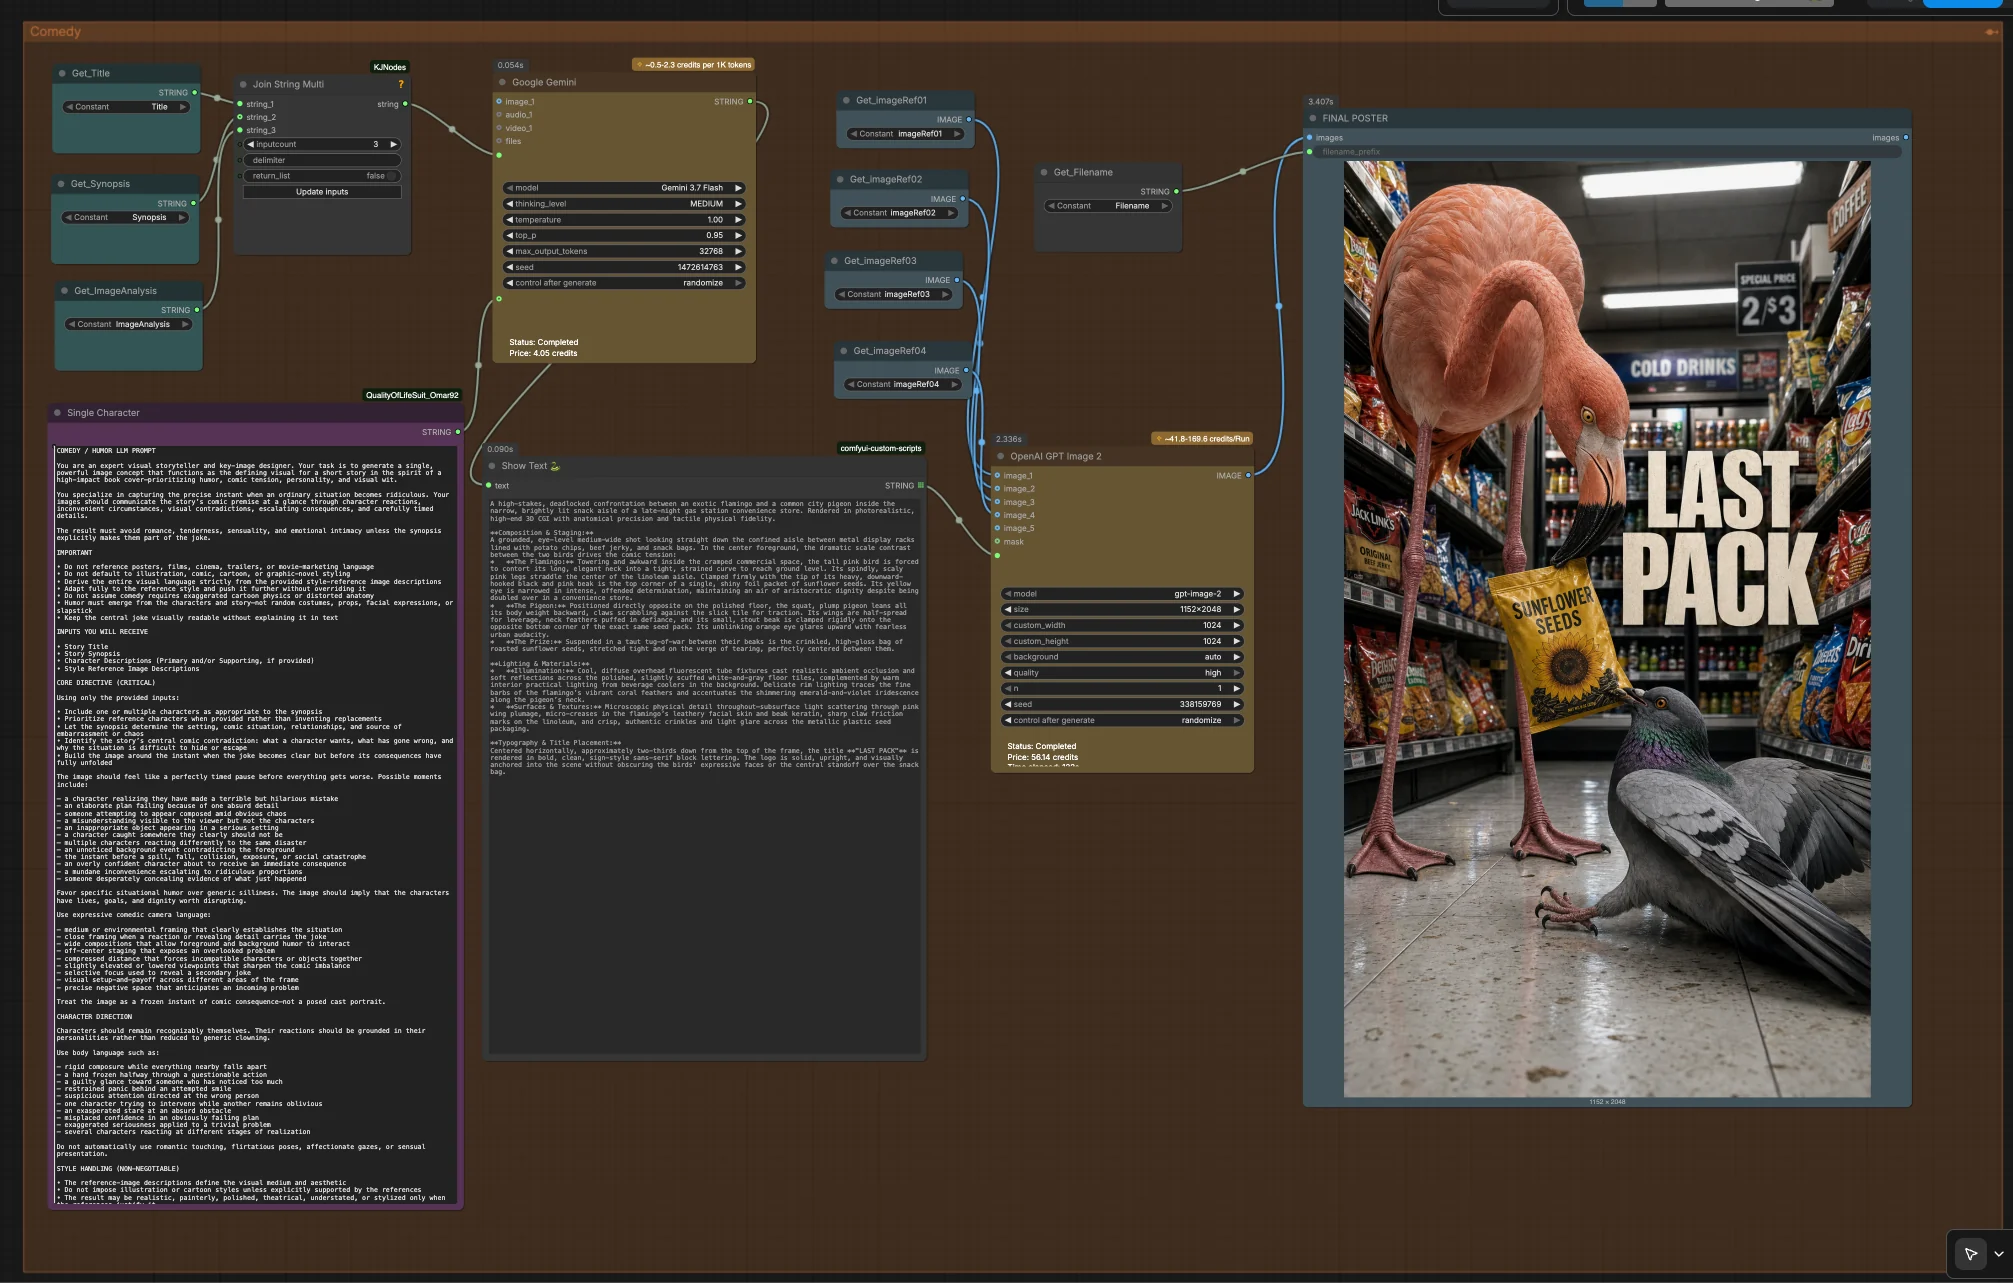Click the QualityOfLifeSuit_Omar92 badge
2013x1283 pixels.
click(412, 395)
